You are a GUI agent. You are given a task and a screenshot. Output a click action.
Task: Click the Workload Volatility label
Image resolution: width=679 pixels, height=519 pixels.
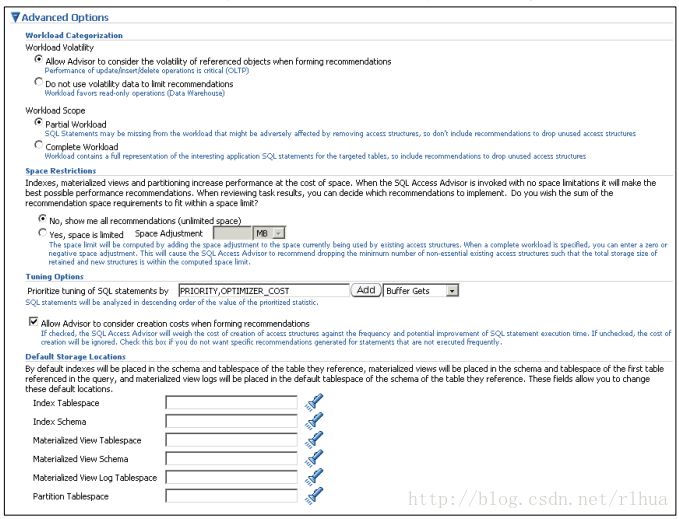[x=59, y=48]
